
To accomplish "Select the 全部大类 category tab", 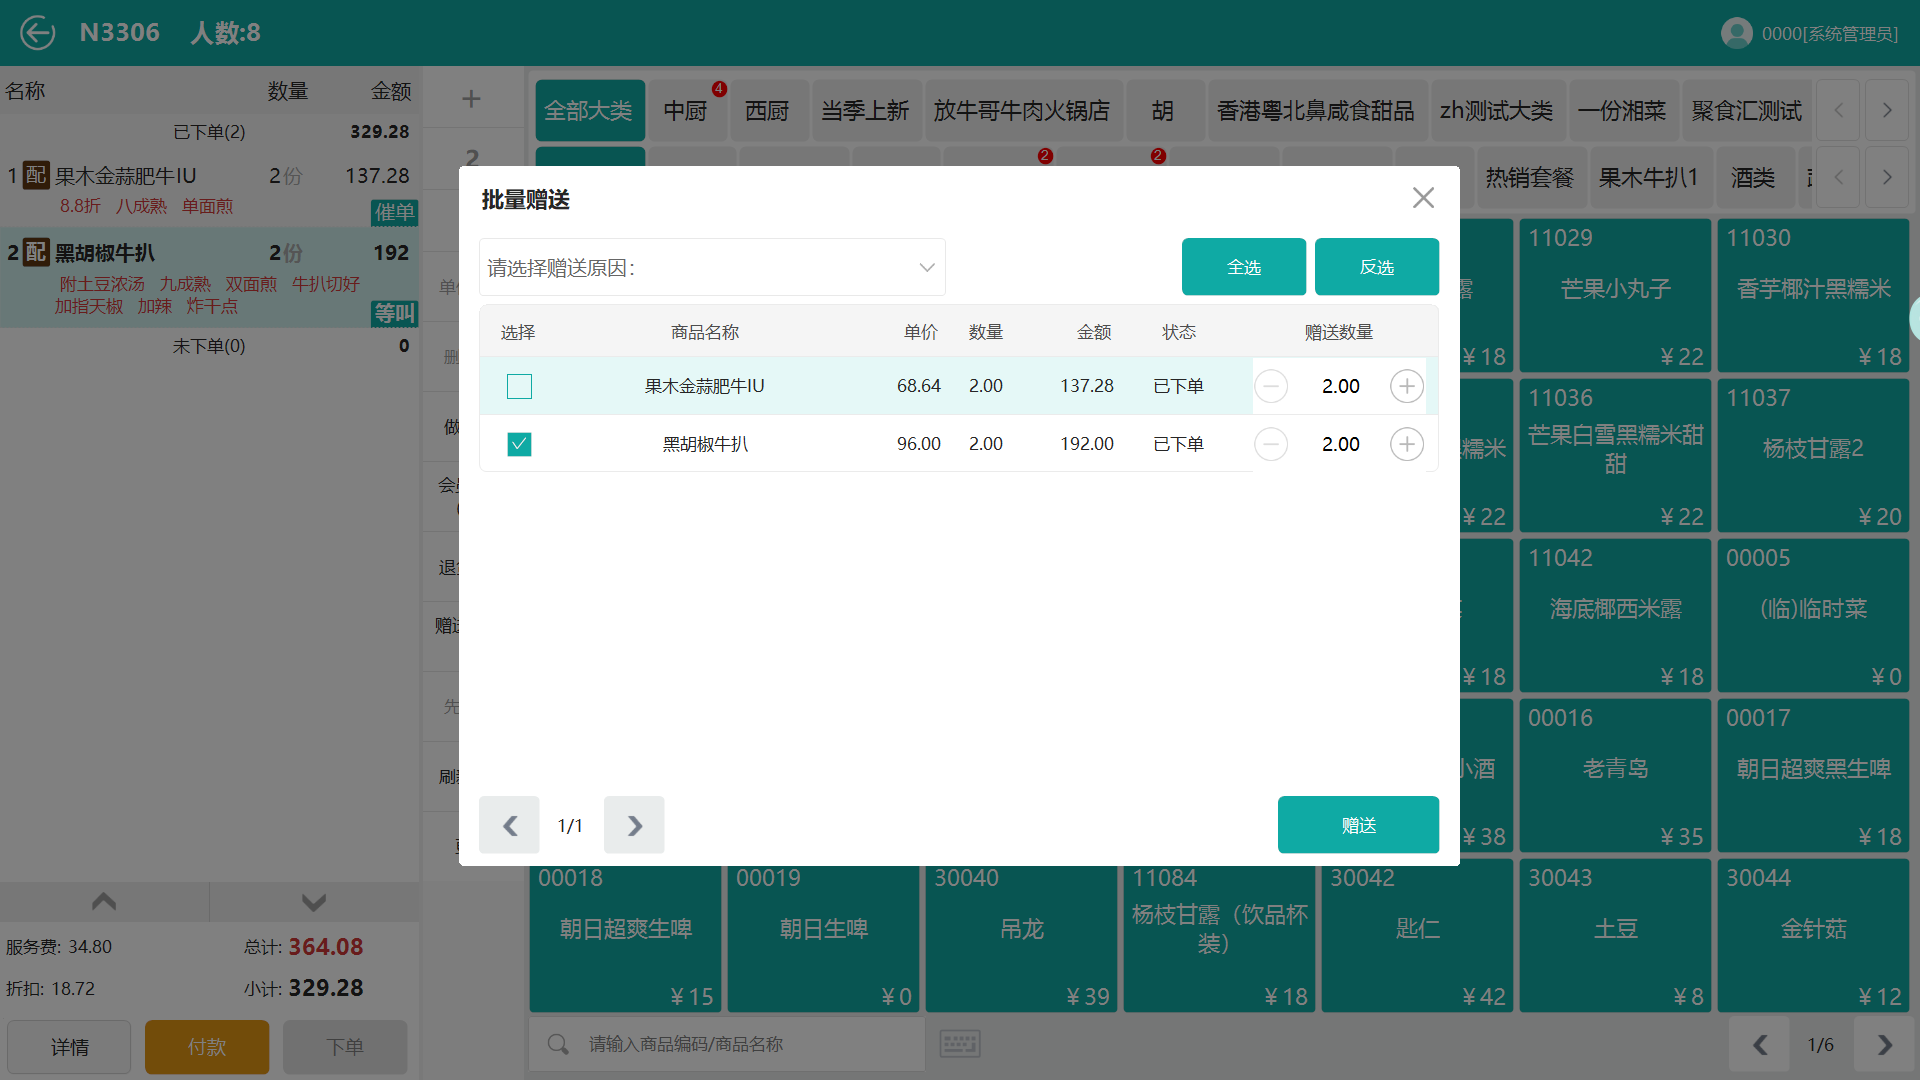I will pyautogui.click(x=590, y=110).
